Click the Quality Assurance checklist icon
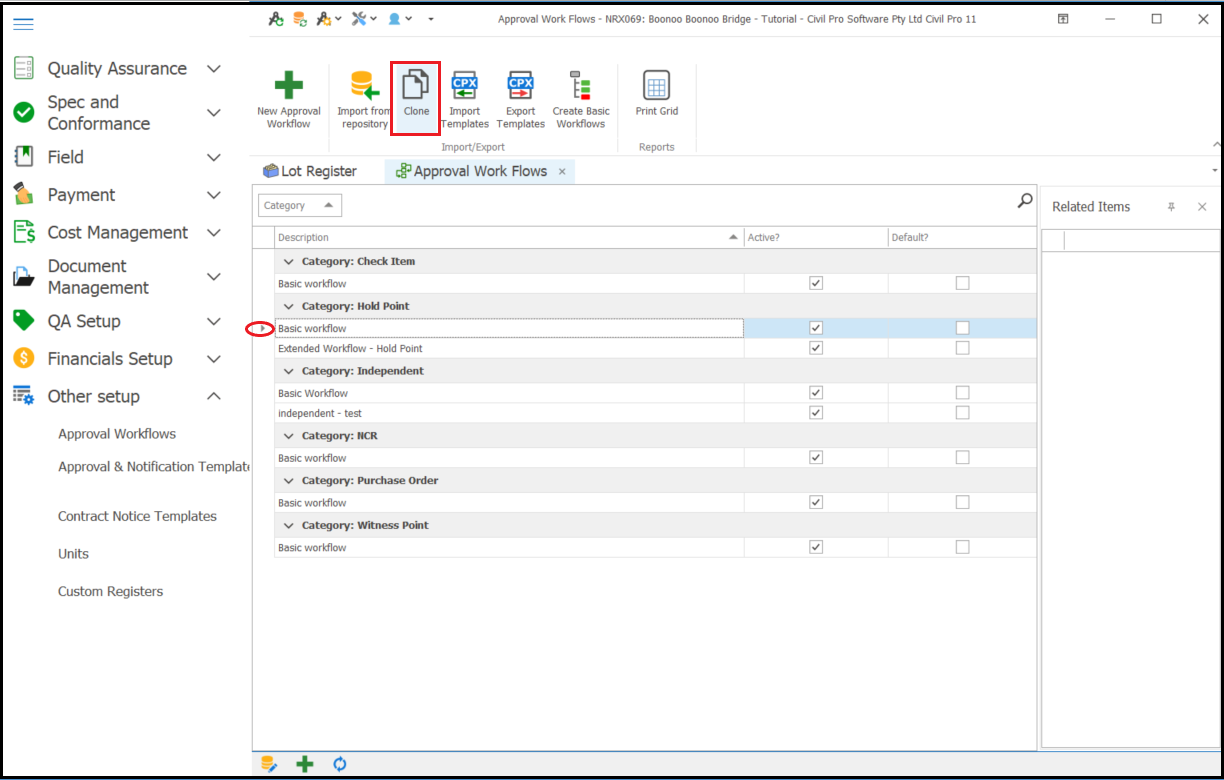This screenshot has height=780, width=1224. [x=24, y=69]
